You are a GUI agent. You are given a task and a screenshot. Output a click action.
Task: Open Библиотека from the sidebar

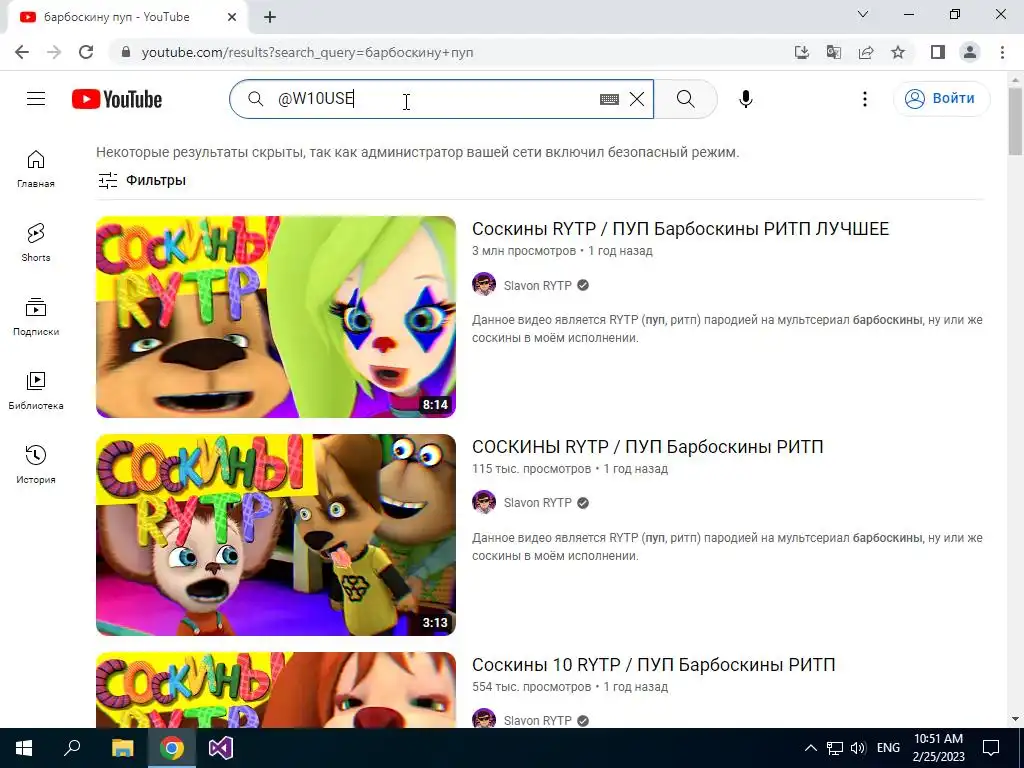(x=36, y=391)
